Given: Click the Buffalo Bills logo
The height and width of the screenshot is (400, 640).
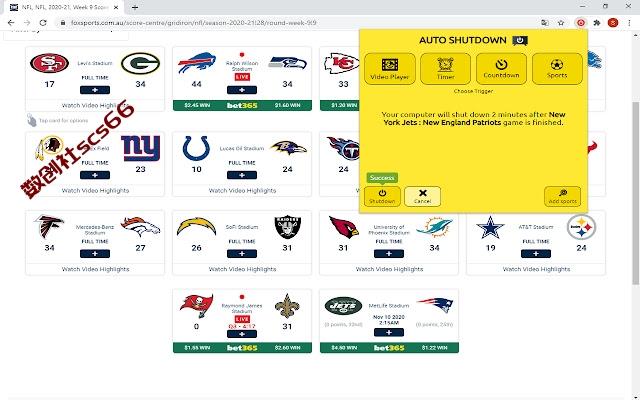Looking at the screenshot, I should (x=197, y=62).
